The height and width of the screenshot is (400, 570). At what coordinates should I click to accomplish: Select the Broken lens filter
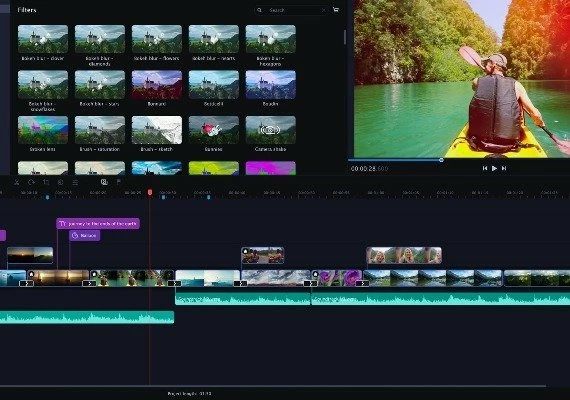[43, 130]
